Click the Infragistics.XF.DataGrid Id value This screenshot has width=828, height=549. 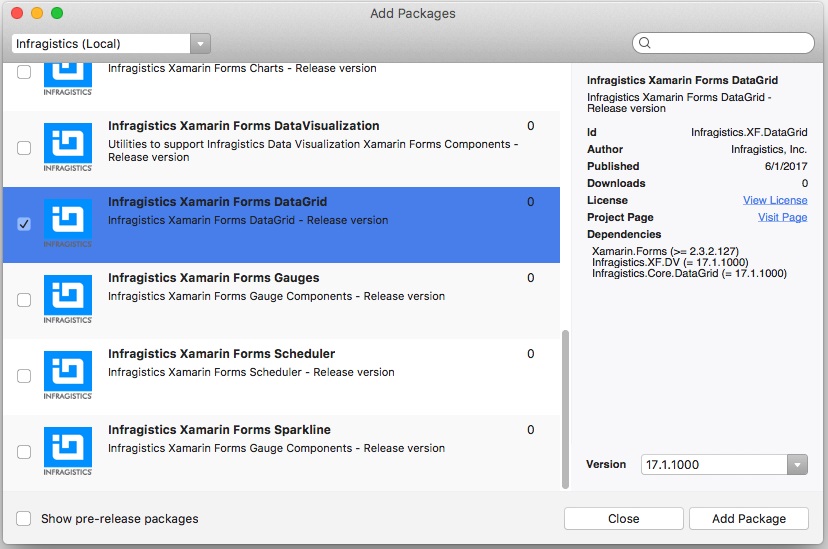point(749,132)
